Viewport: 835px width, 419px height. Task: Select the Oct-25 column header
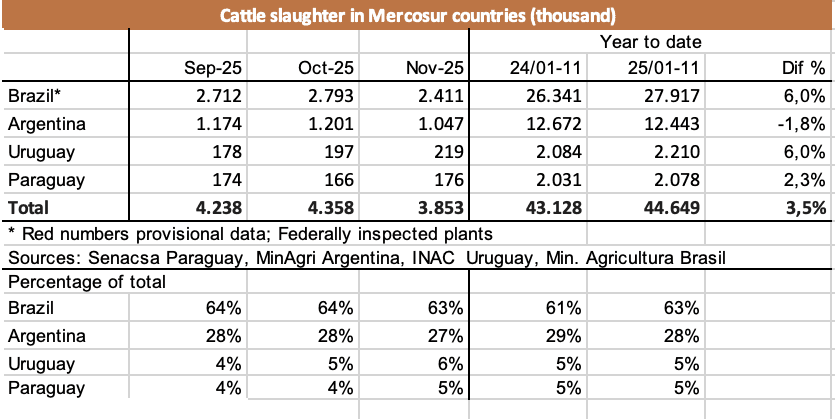(324, 68)
